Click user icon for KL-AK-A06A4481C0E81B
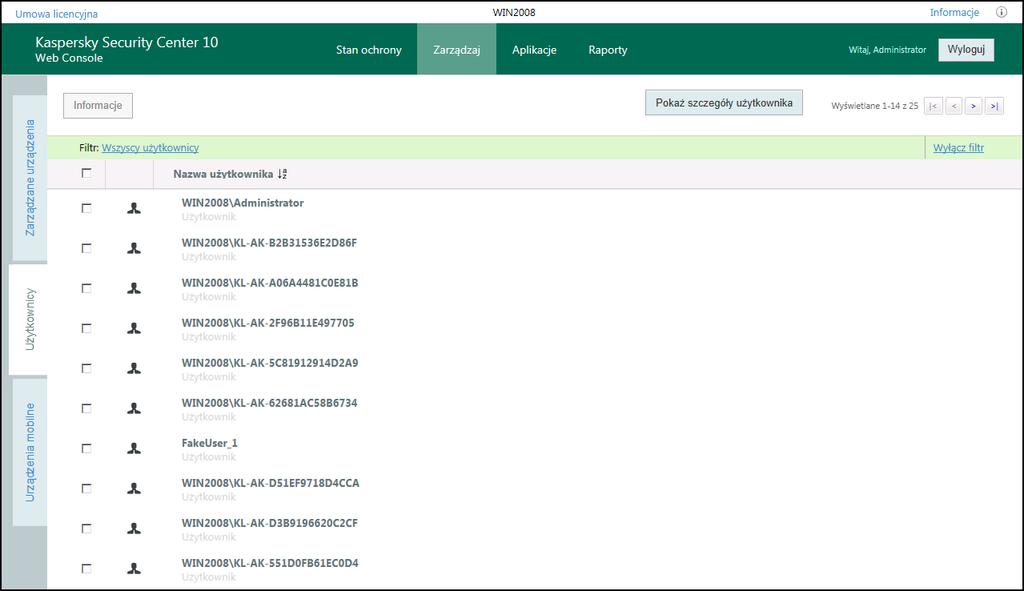Screen dimensions: 1024x591 tap(134, 288)
